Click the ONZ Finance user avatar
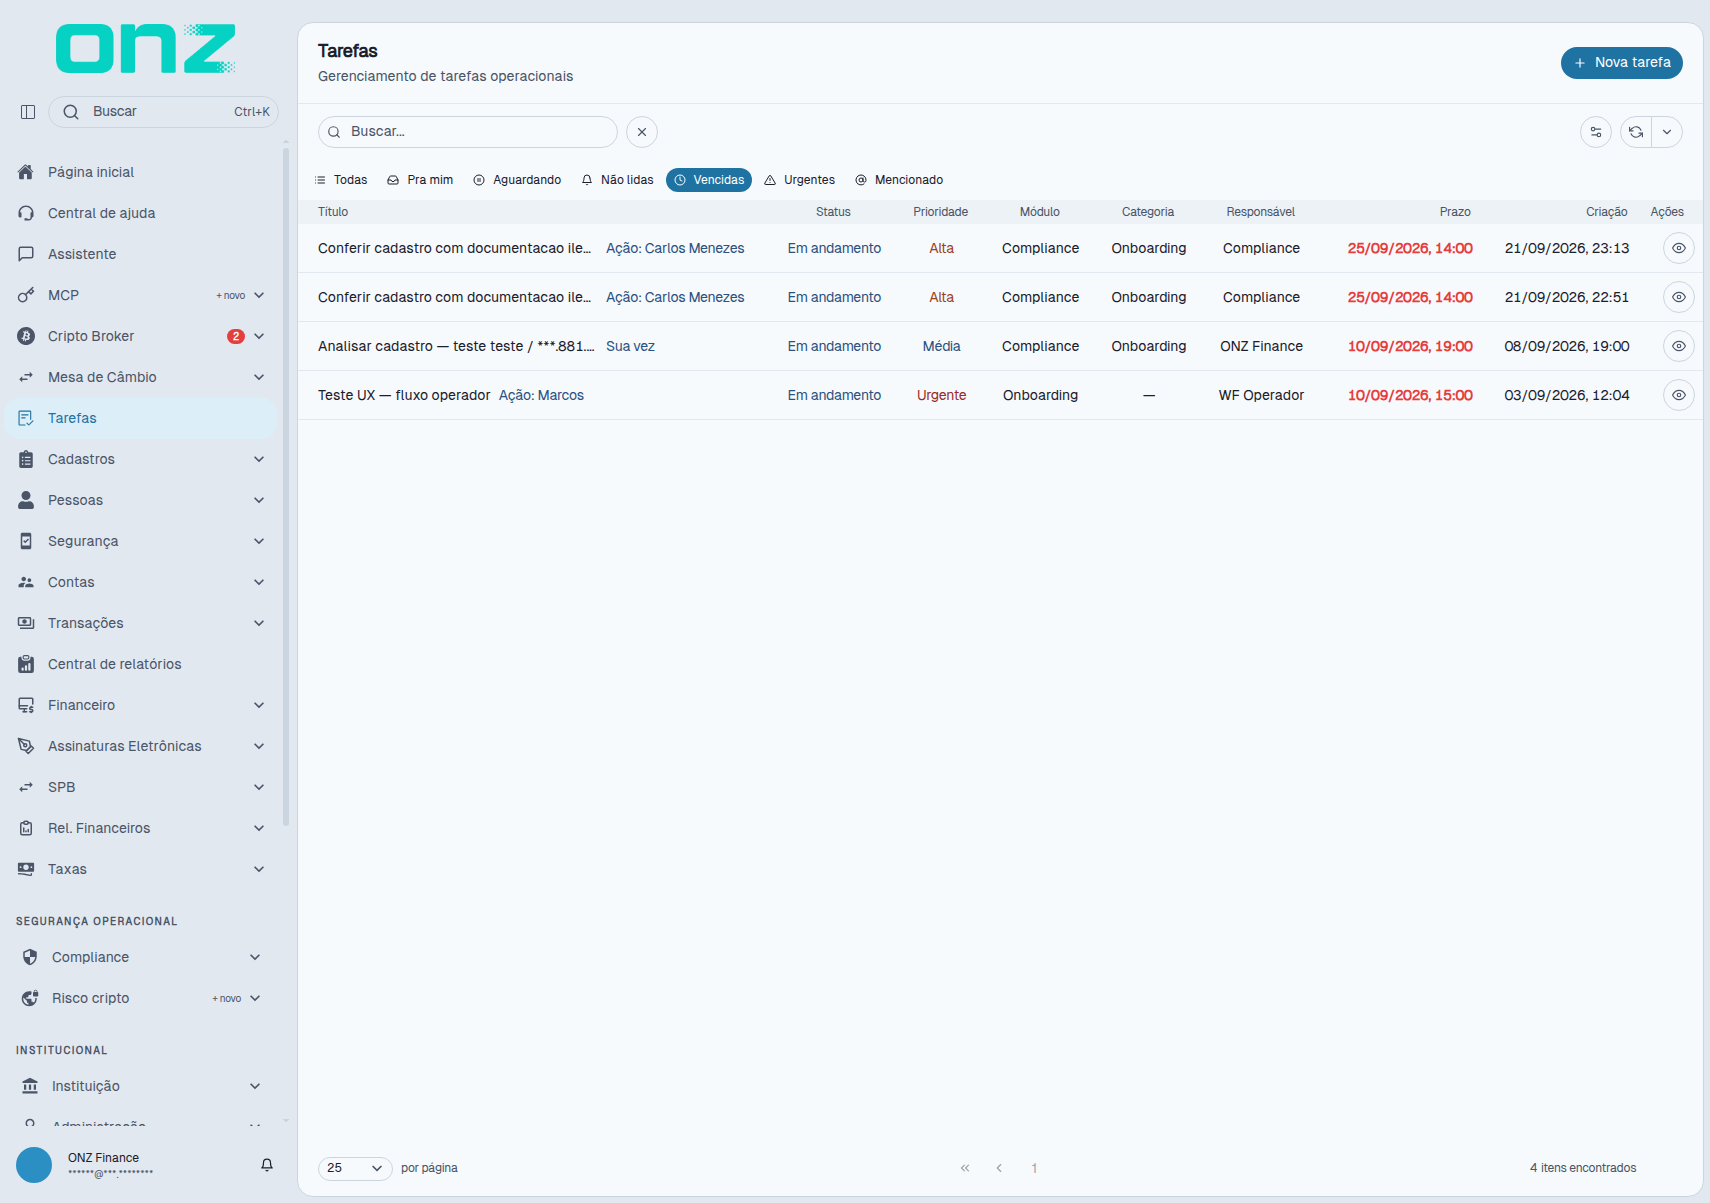This screenshot has width=1710, height=1203. tap(34, 1165)
